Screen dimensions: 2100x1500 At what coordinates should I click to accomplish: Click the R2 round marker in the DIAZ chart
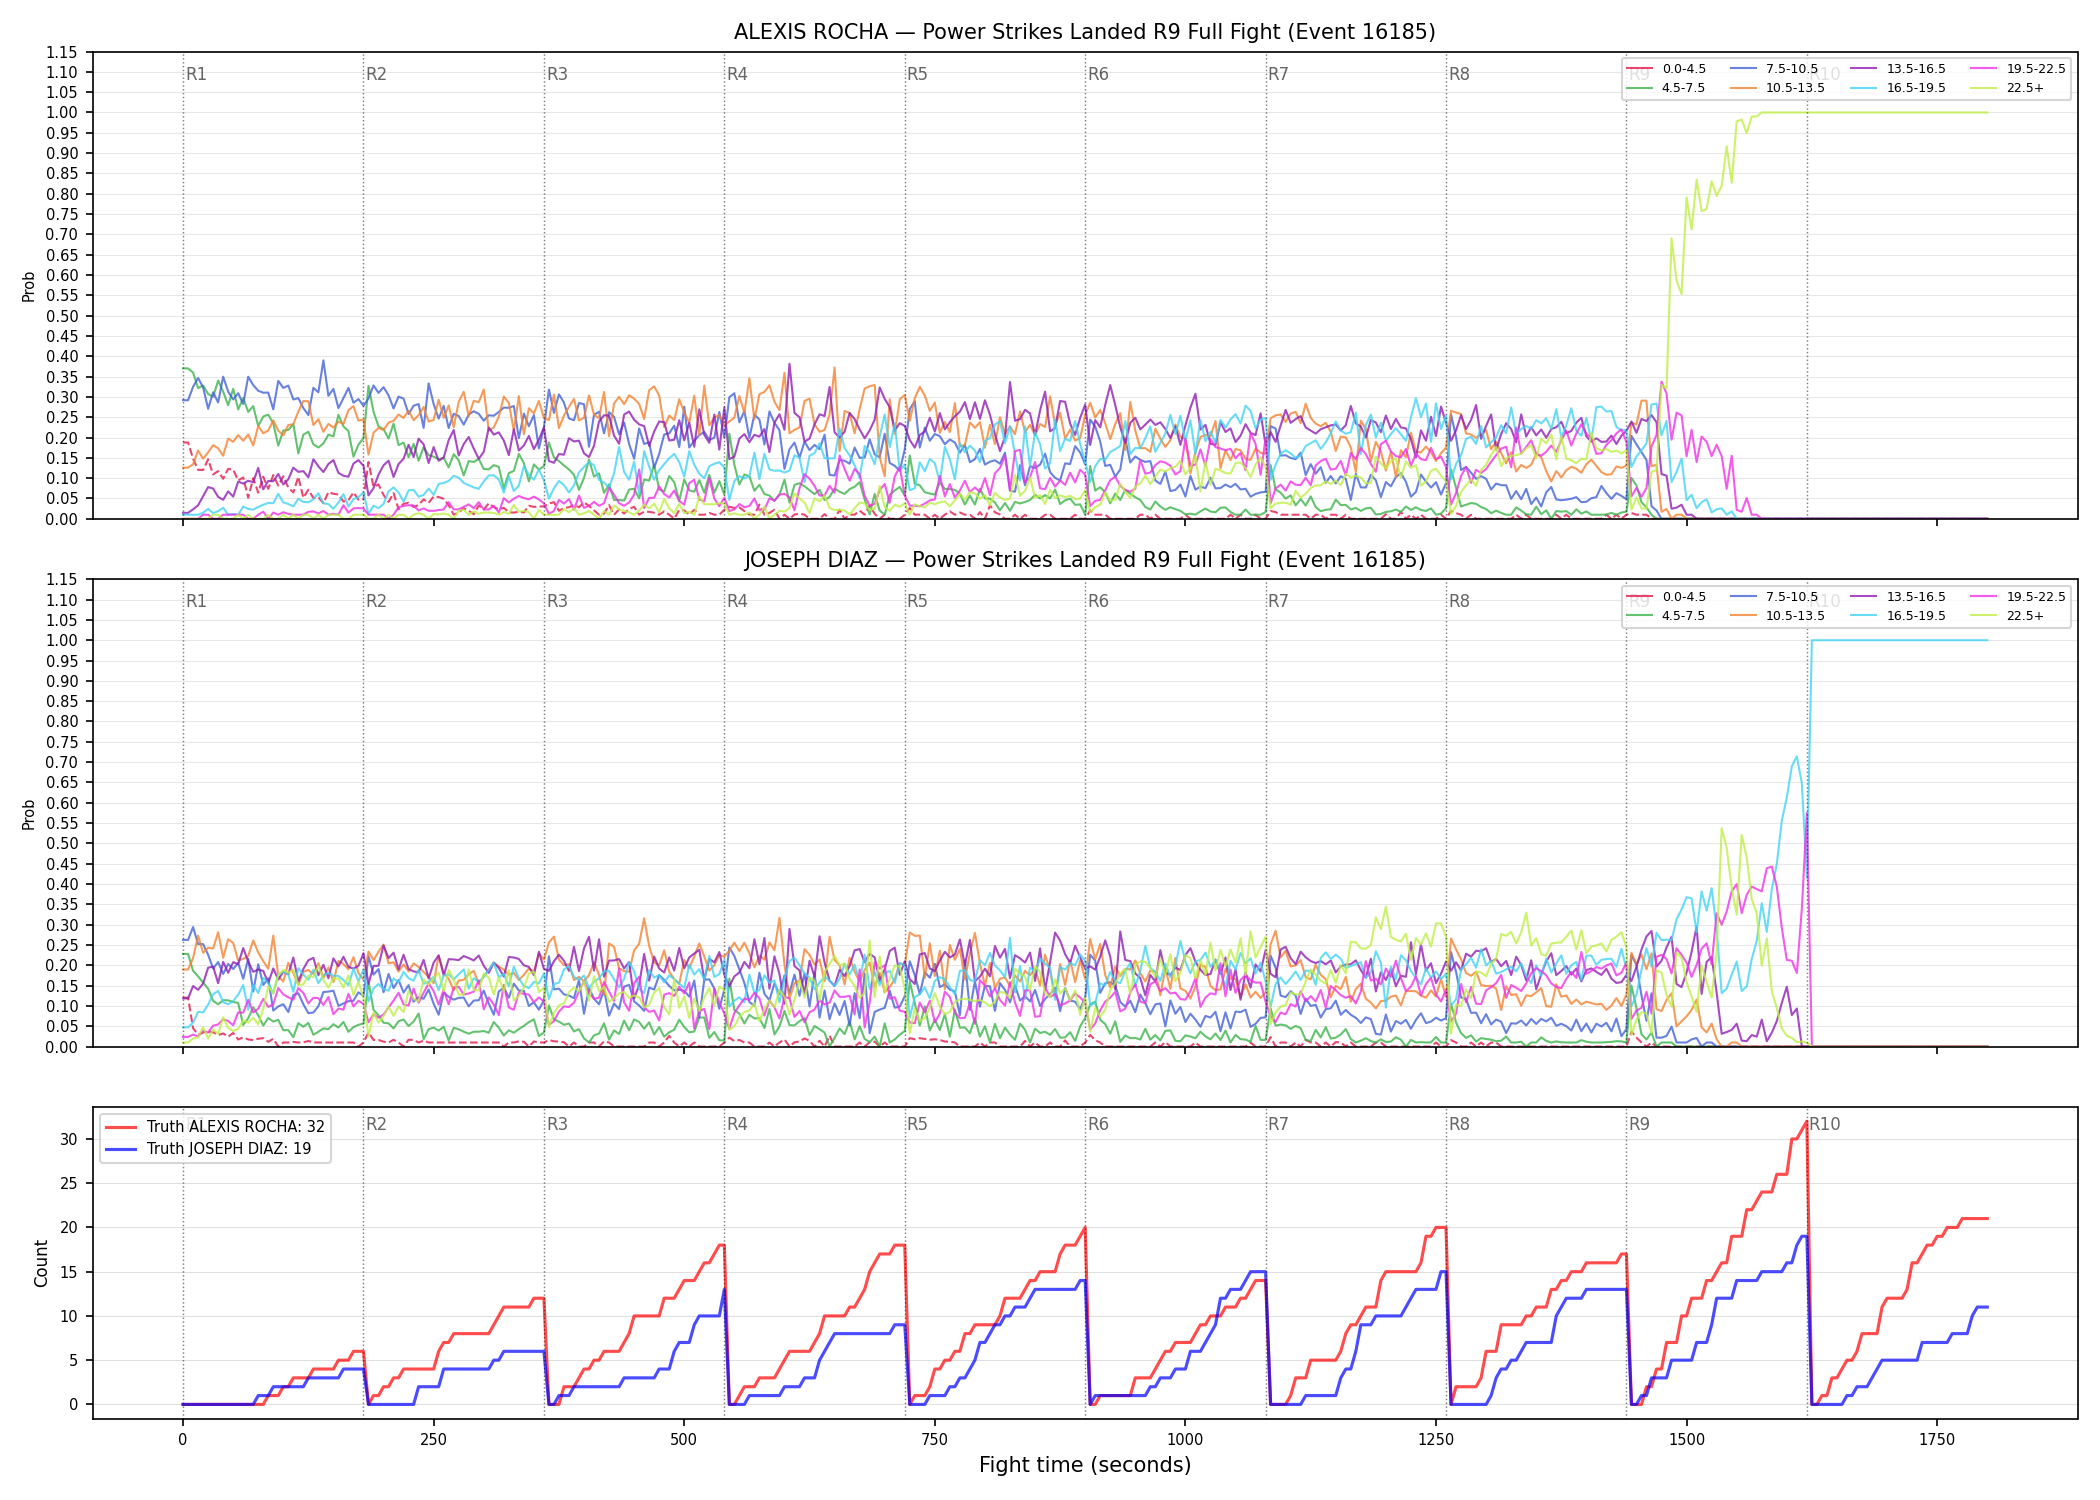(x=376, y=601)
